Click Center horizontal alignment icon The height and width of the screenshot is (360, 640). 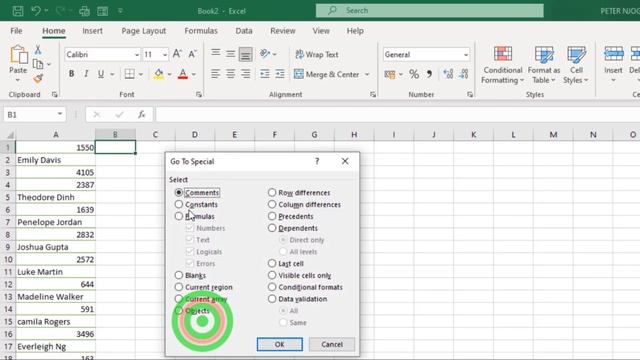click(x=231, y=74)
